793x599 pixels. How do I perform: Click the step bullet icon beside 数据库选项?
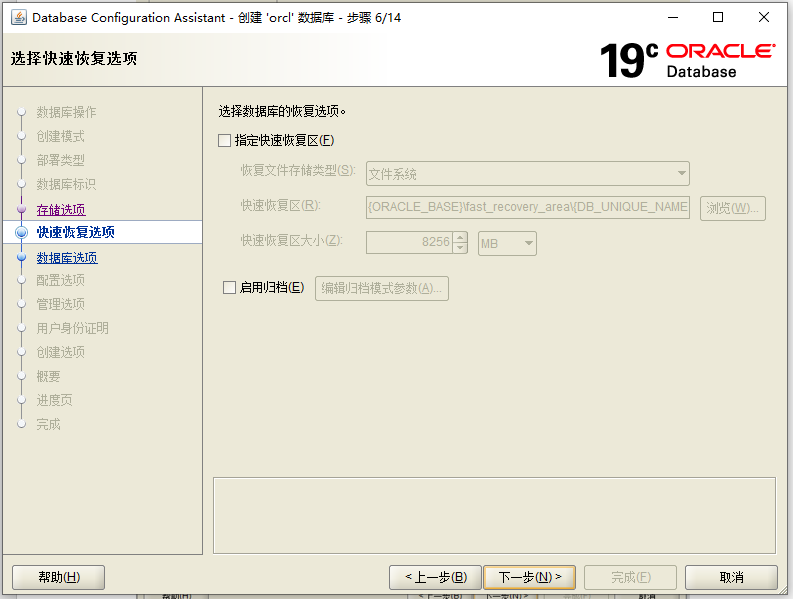click(x=21, y=257)
